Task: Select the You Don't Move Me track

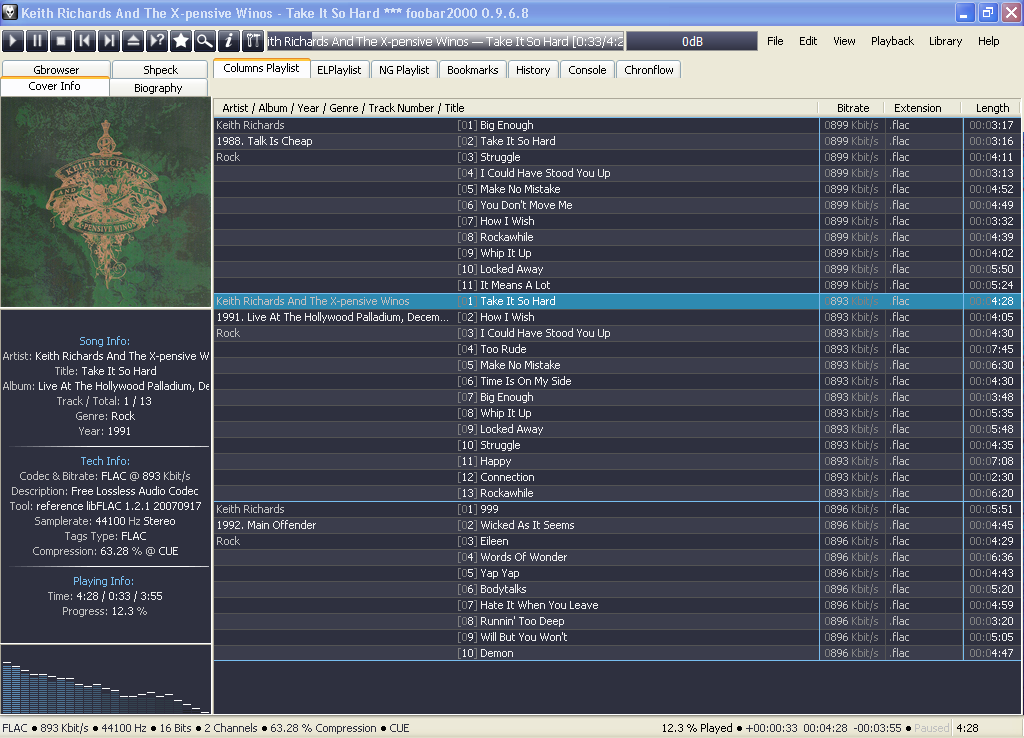Action: point(618,205)
